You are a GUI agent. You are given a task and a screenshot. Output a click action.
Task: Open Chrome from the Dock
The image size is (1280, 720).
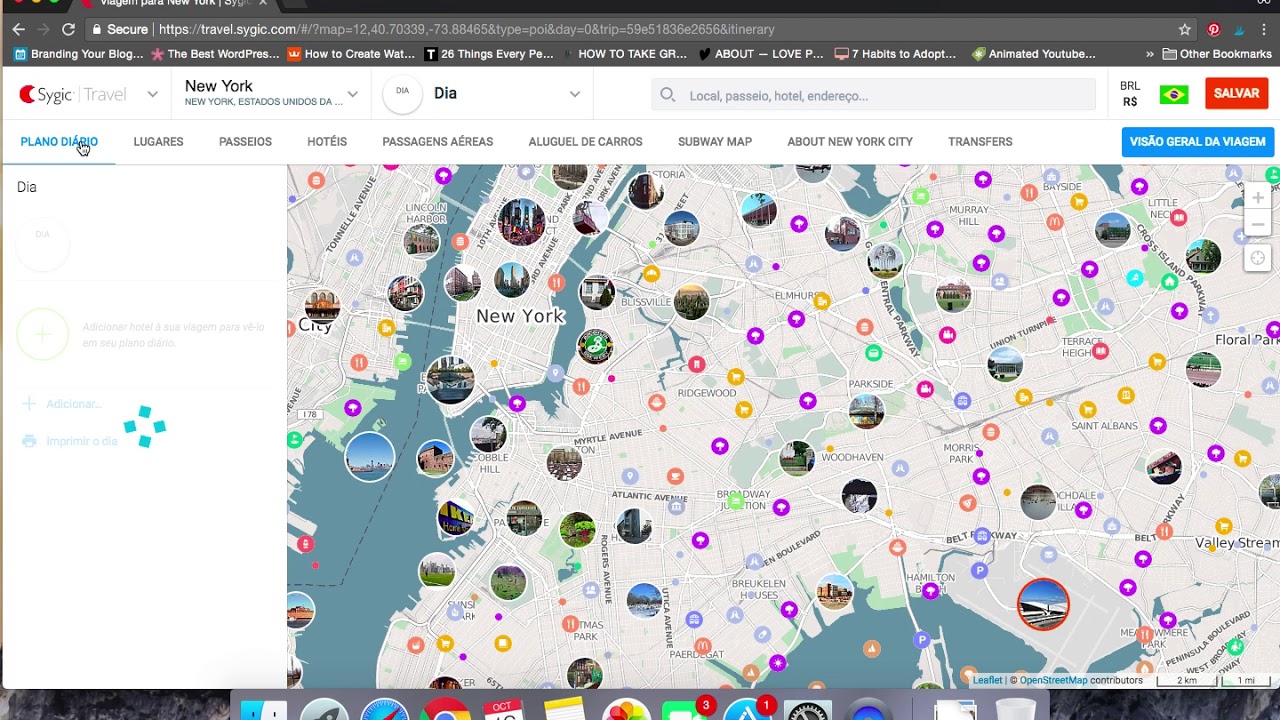(x=446, y=708)
